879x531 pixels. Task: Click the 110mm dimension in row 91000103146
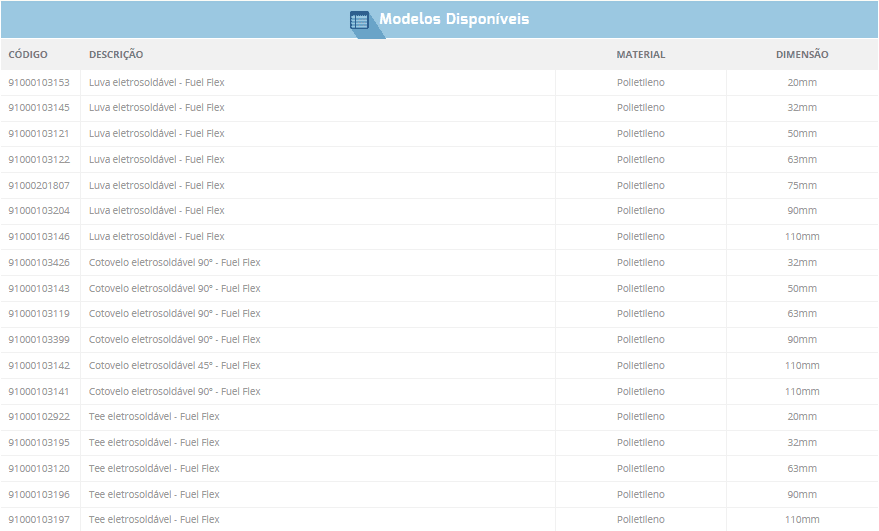[x=802, y=237]
